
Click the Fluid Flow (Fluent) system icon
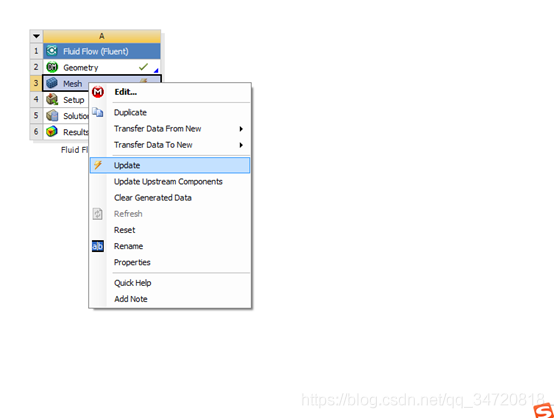pos(52,51)
